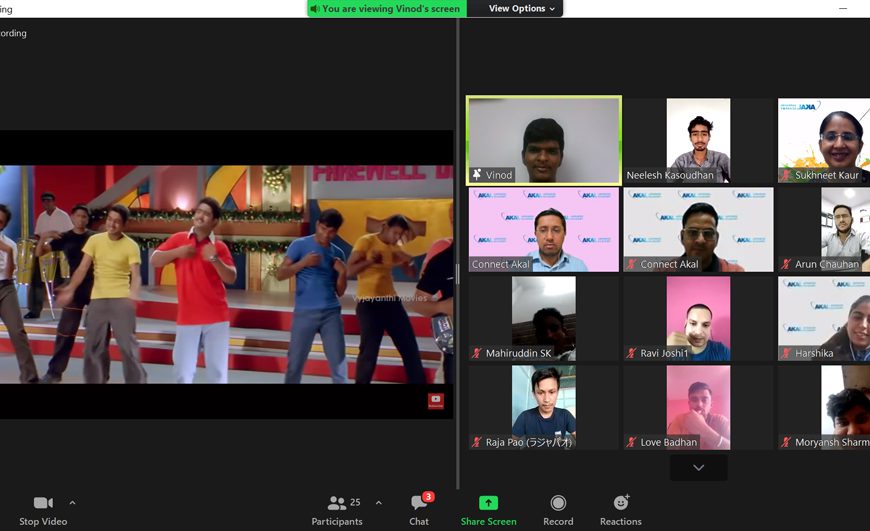Click muted mic icon on Mahiruddin SK
The width and height of the screenshot is (870, 531).
tap(477, 353)
